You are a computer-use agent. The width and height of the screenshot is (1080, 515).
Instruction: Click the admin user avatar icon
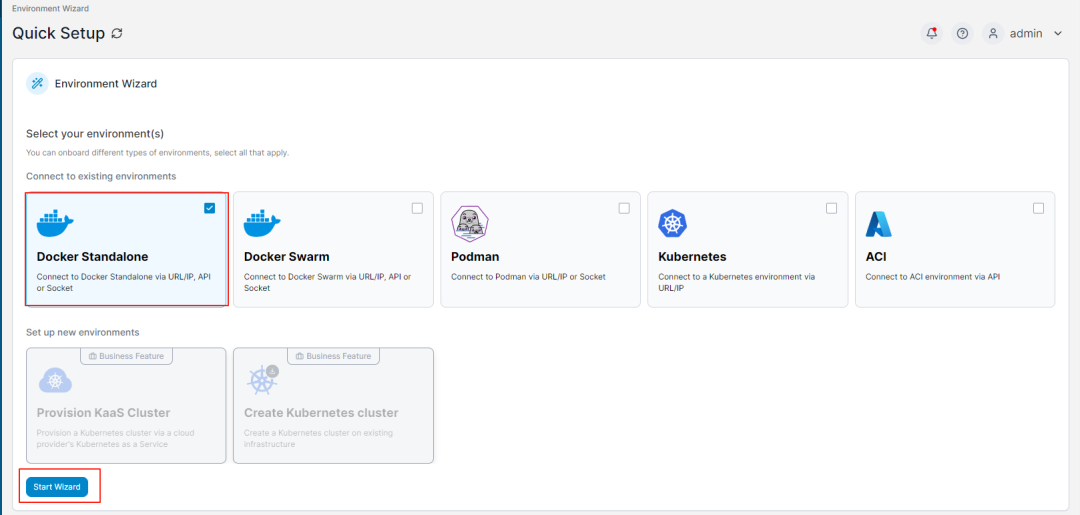[993, 33]
